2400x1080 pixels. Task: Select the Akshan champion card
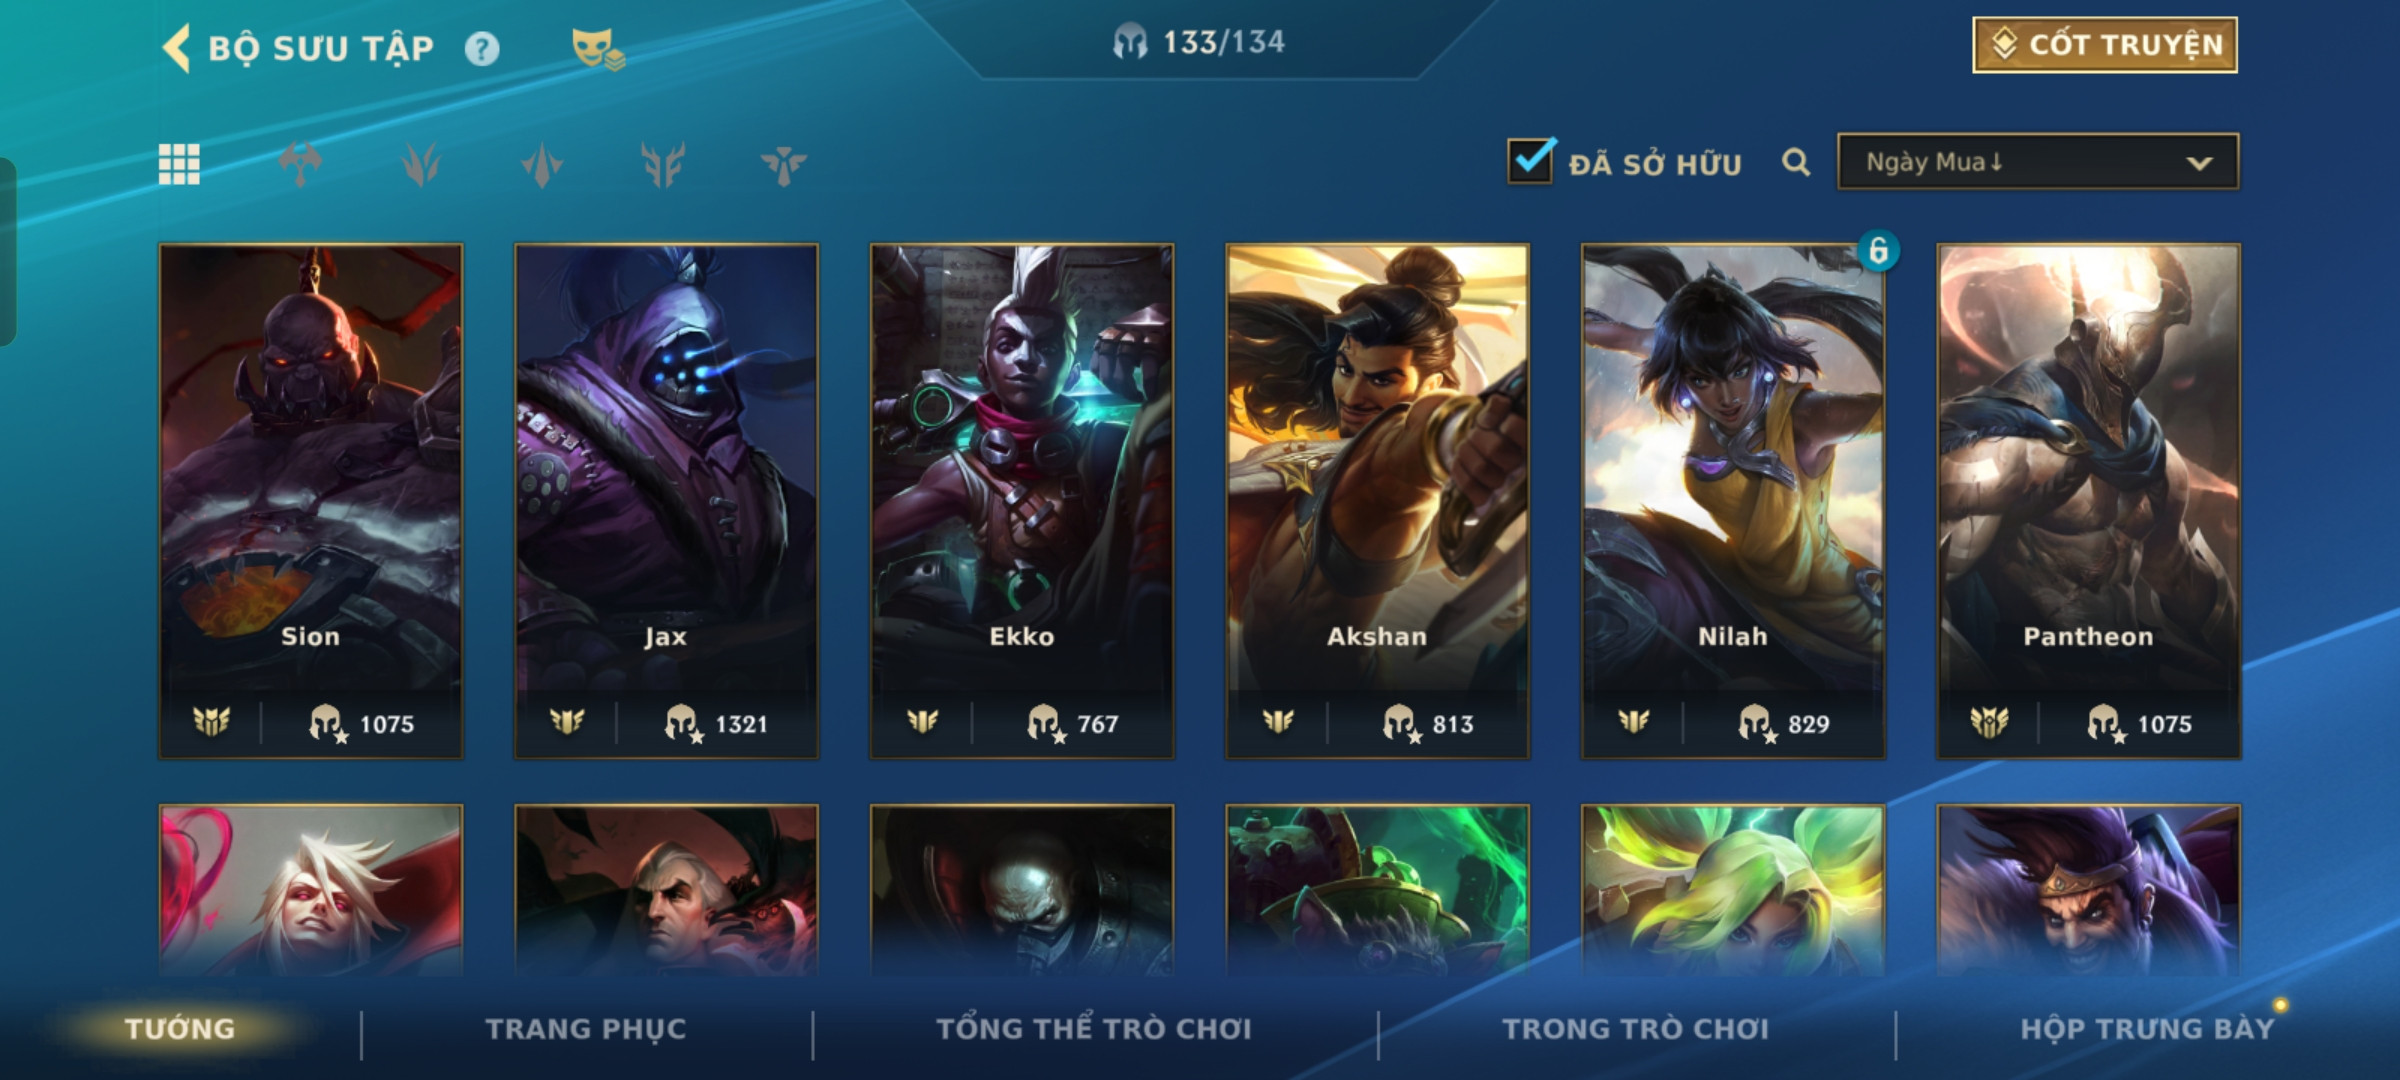[x=1377, y=501]
